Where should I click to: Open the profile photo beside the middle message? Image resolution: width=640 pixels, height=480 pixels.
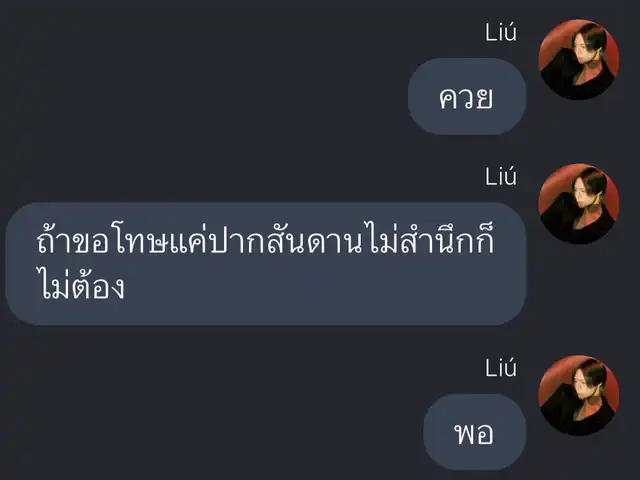[579, 204]
